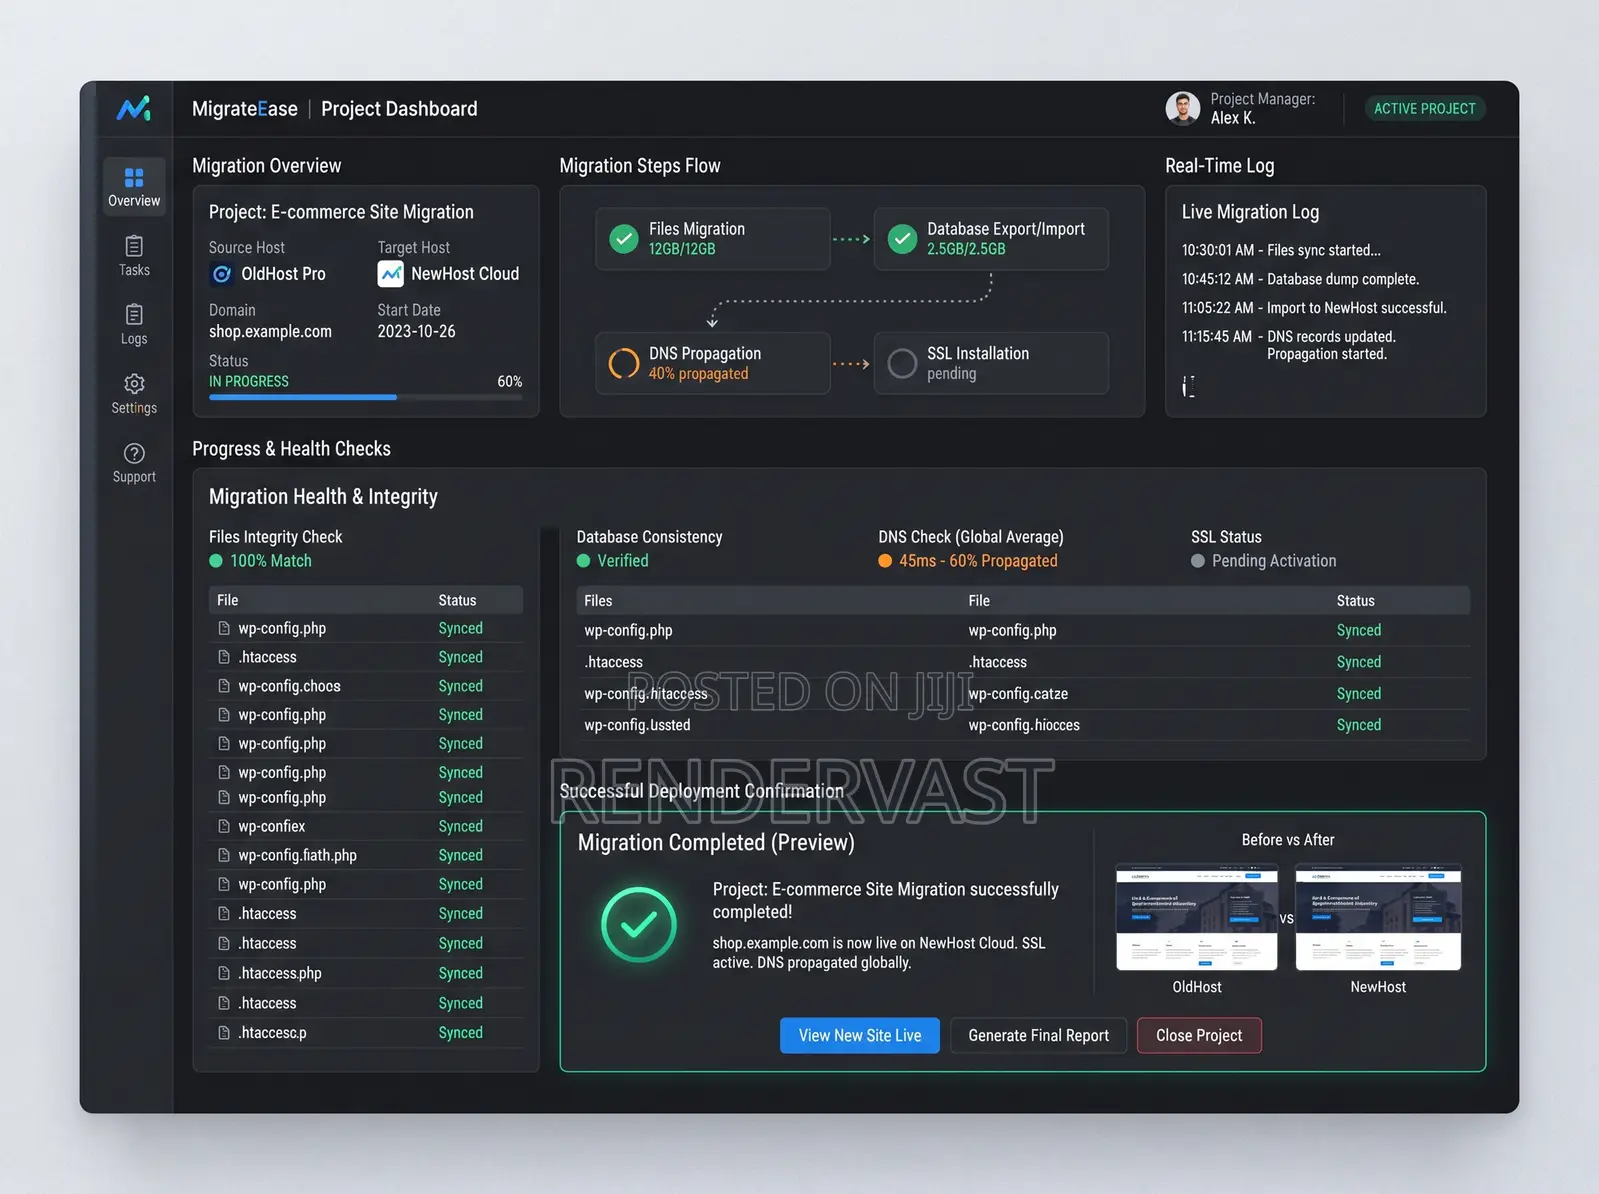
Task: Click large green Migration Completed checkmark
Action: (x=639, y=925)
